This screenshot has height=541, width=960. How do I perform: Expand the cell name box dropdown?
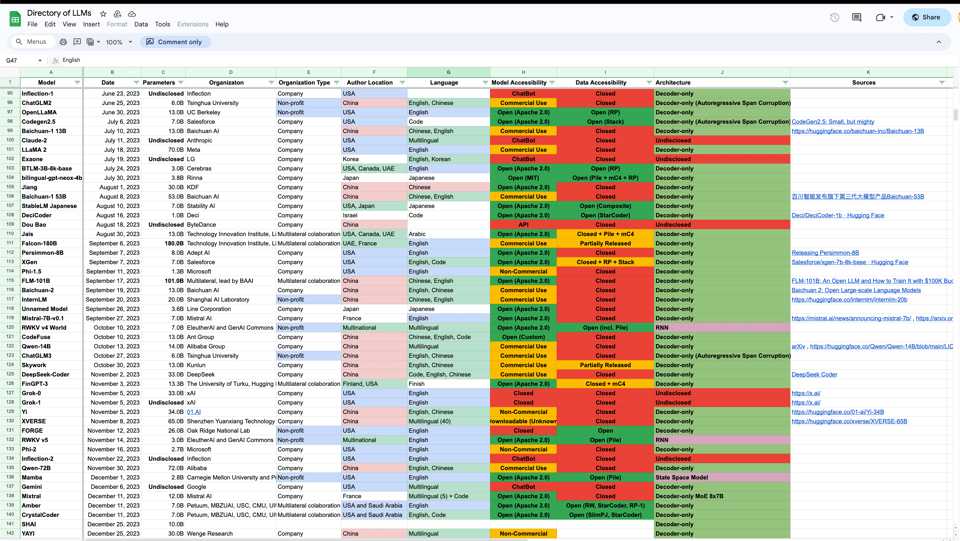pyautogui.click(x=40, y=60)
